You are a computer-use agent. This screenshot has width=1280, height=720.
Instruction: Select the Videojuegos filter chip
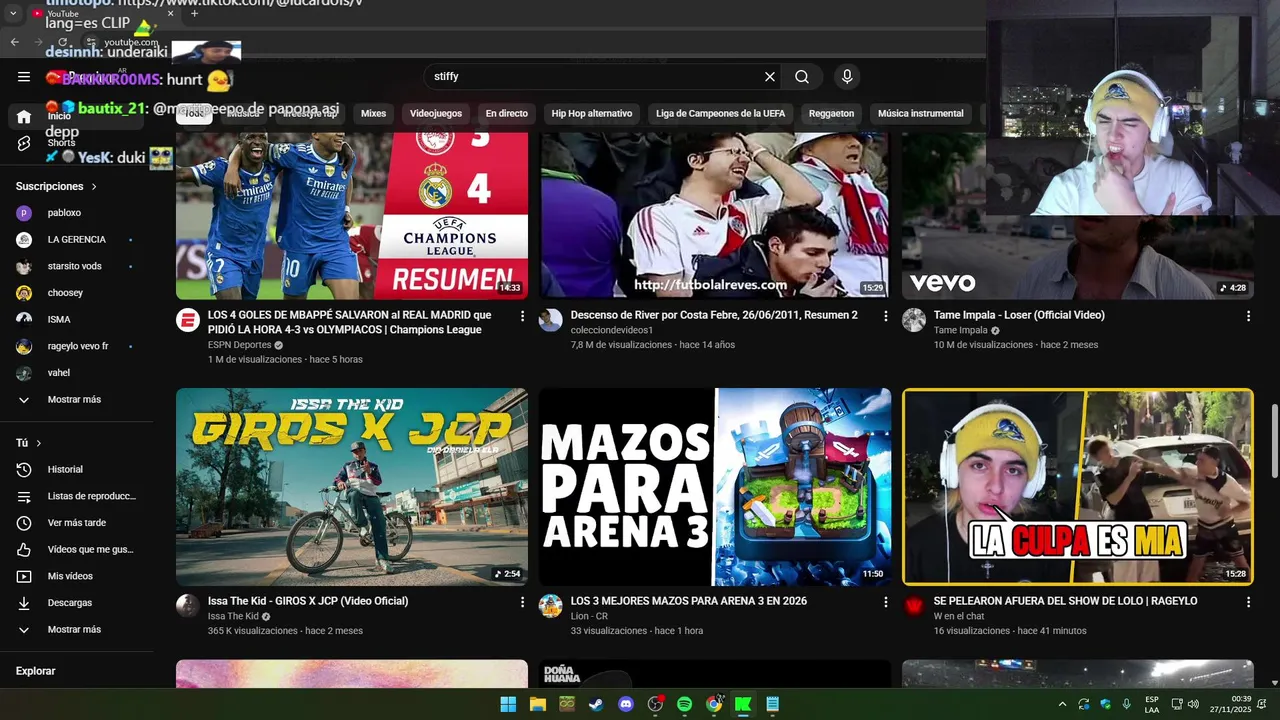pyautogui.click(x=435, y=114)
